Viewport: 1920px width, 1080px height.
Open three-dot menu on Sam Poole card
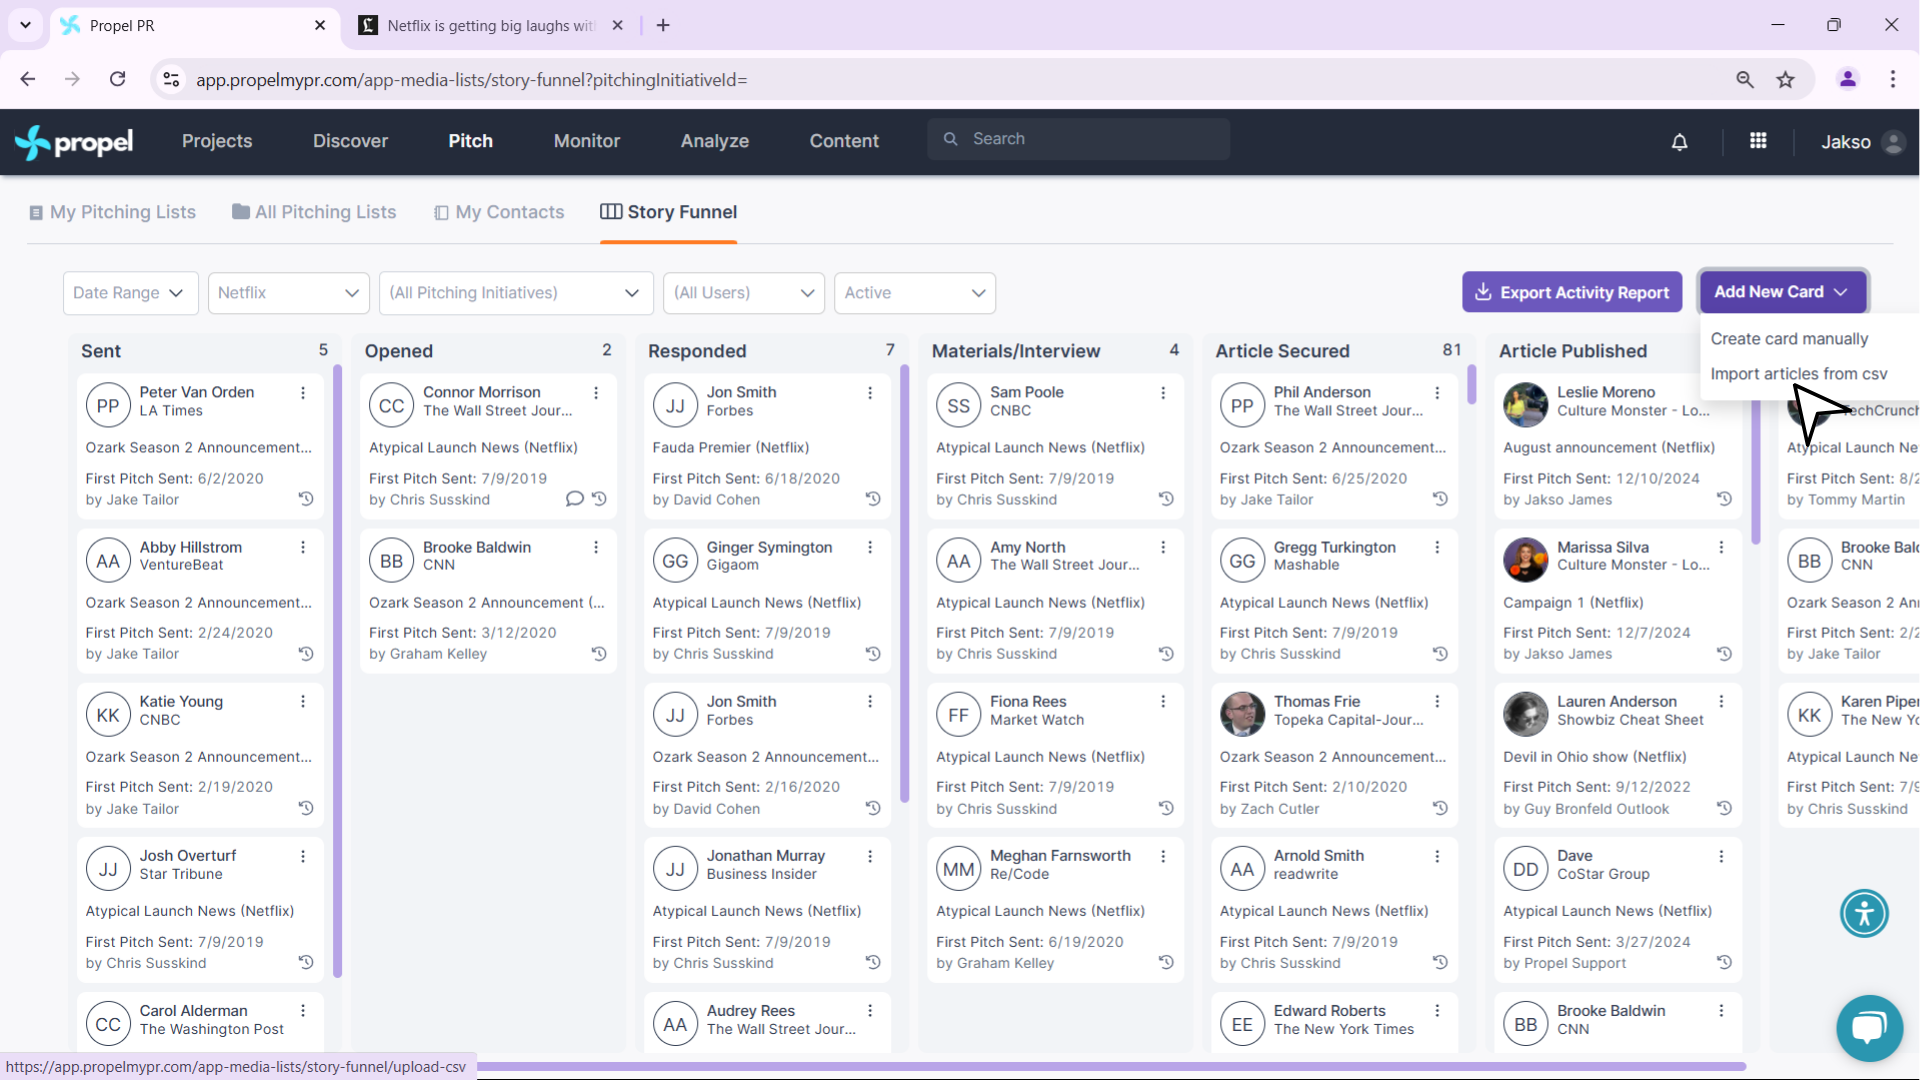1163,393
